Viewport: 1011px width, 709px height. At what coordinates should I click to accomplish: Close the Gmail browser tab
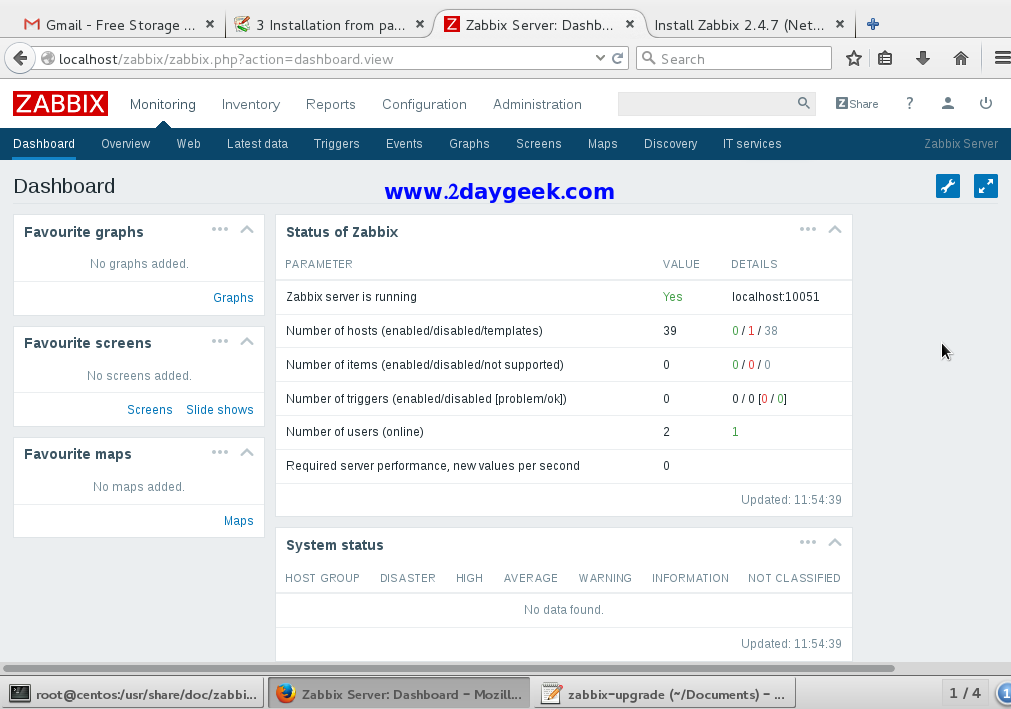pos(210,24)
